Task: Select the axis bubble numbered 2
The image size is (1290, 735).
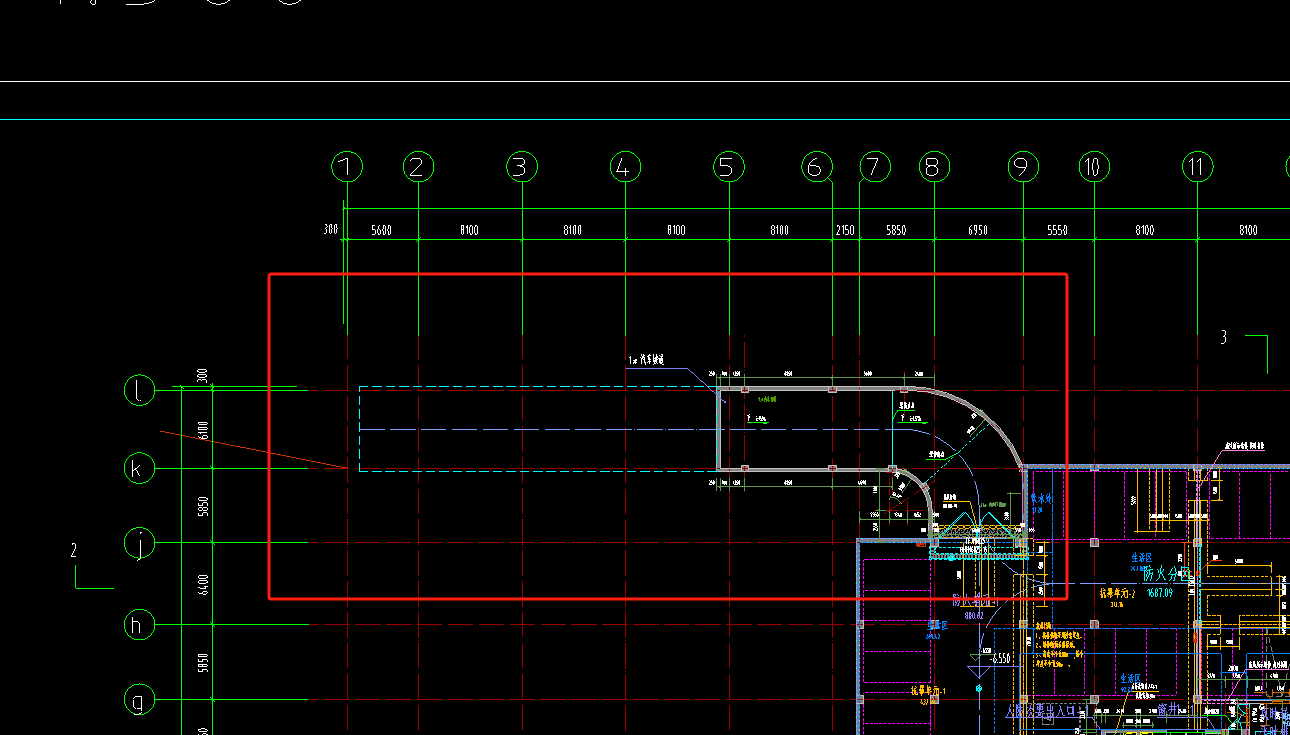Action: click(418, 167)
